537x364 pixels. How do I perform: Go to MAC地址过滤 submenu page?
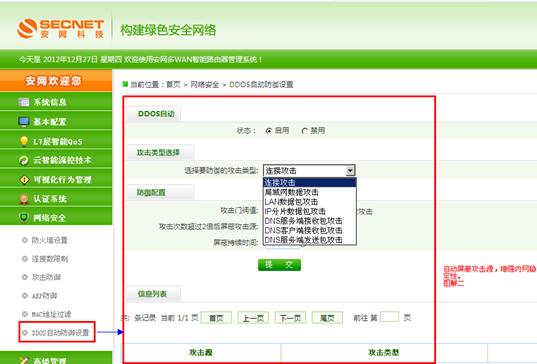51,314
